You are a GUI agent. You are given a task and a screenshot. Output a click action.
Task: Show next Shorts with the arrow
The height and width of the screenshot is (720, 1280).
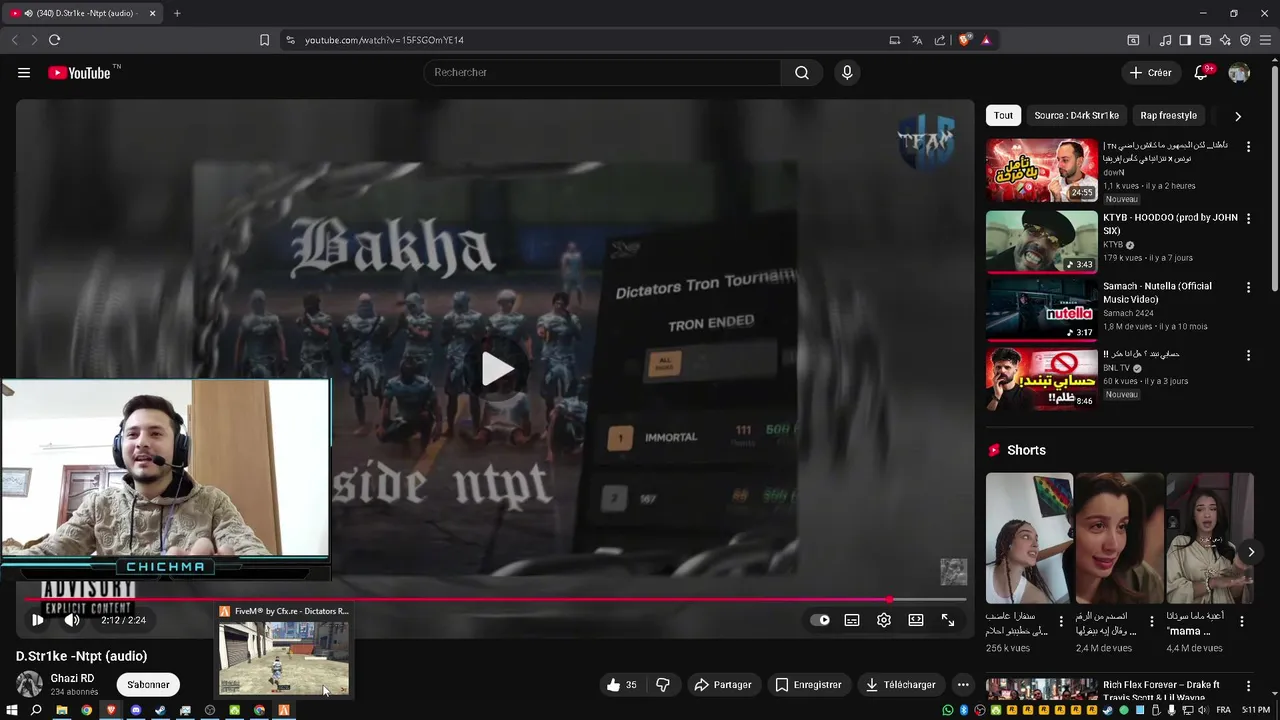[x=1251, y=552]
